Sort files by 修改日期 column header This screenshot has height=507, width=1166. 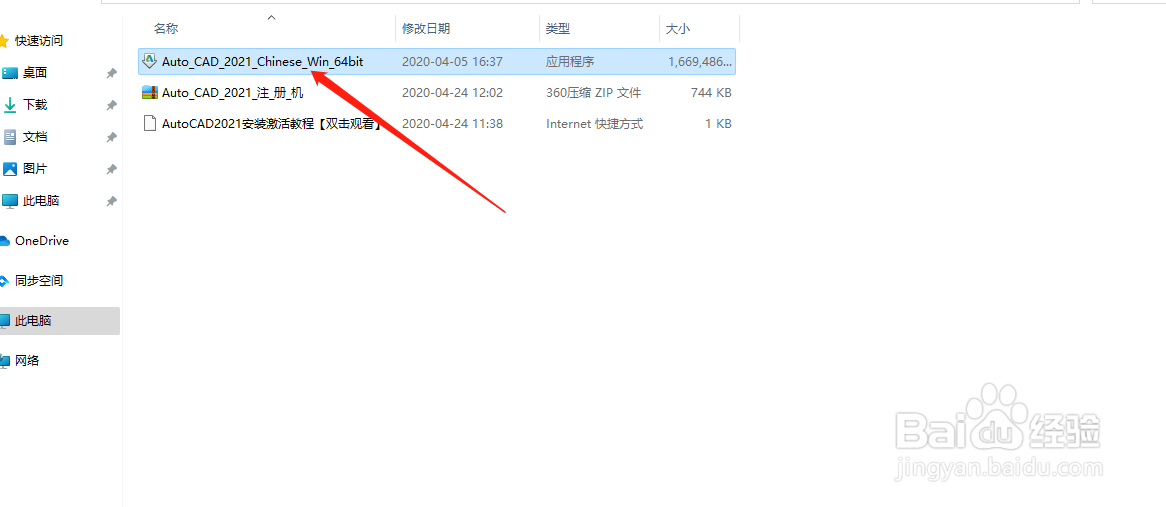pyautogui.click(x=425, y=28)
